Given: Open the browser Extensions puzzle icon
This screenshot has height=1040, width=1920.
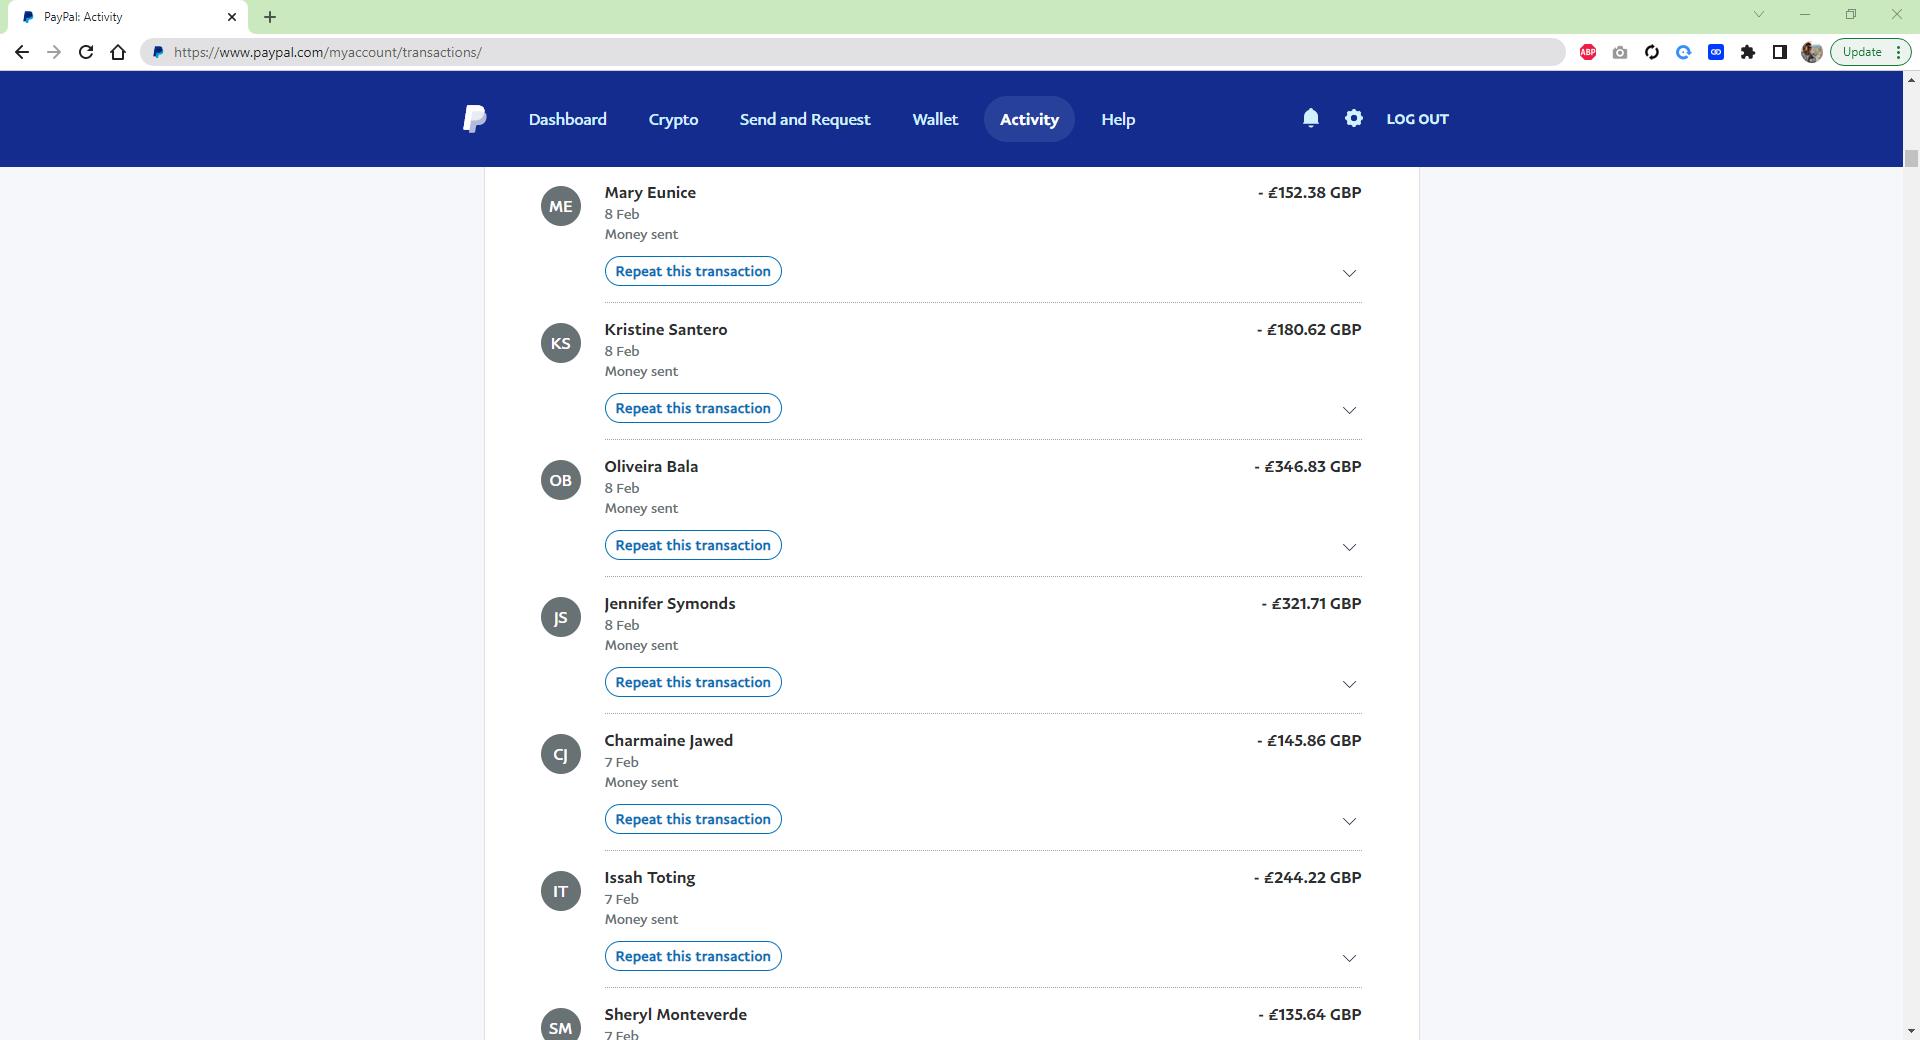Looking at the screenshot, I should (1747, 52).
